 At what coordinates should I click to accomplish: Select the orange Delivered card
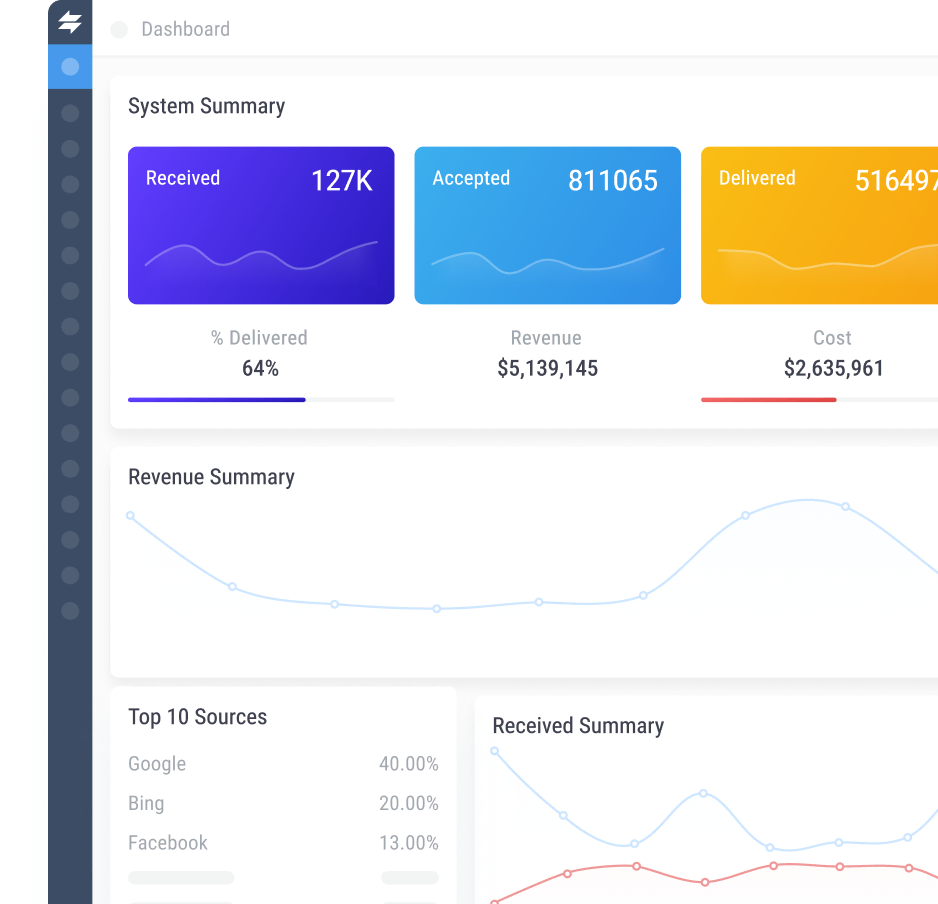[x=820, y=225]
